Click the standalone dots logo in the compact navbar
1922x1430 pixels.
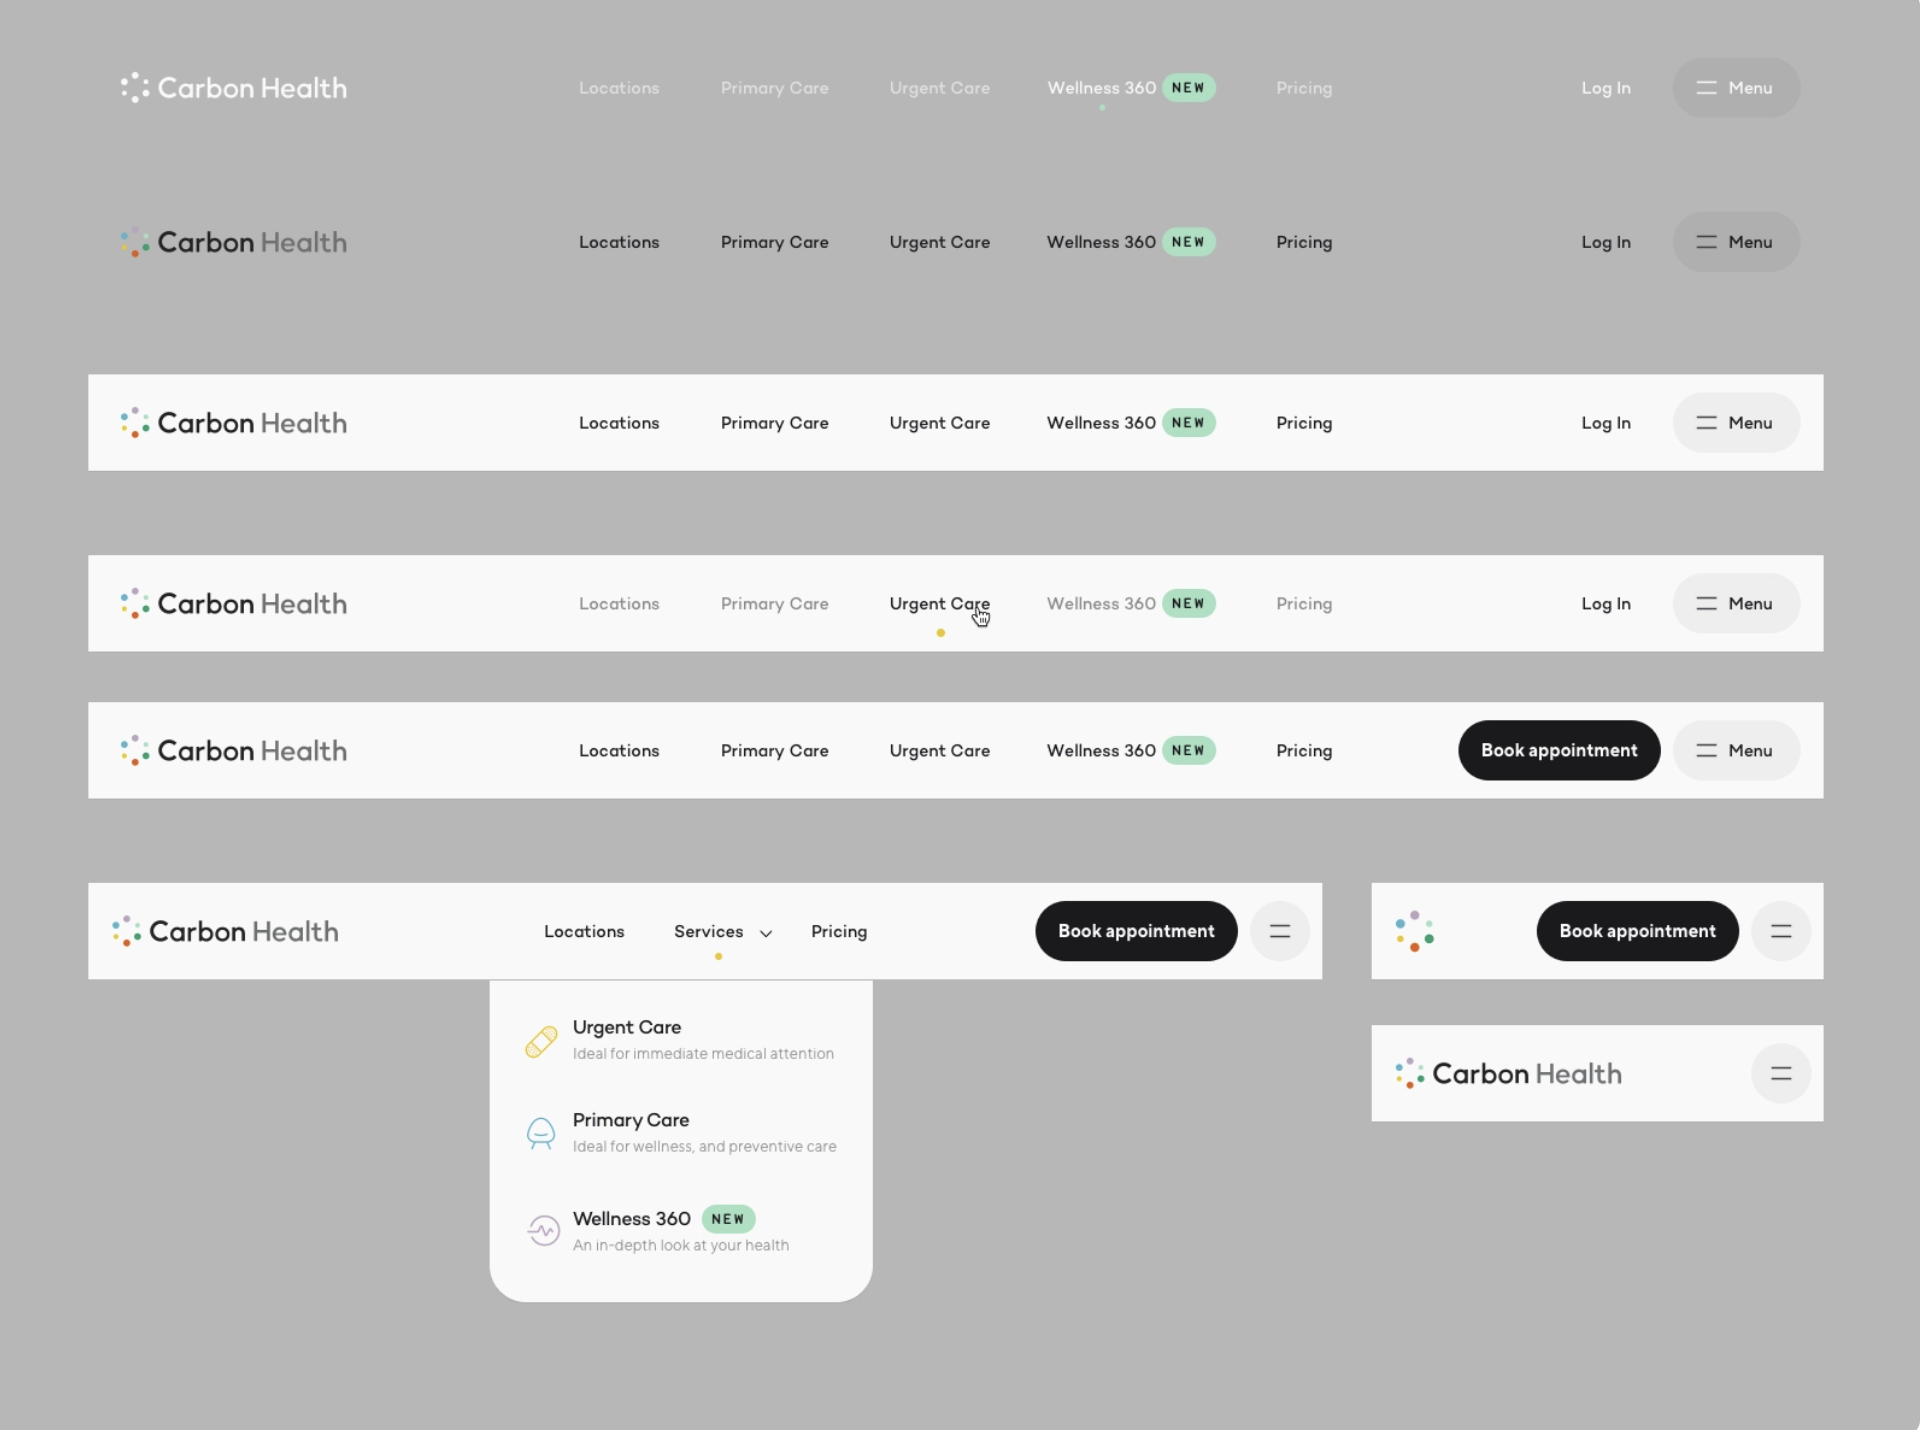point(1416,932)
